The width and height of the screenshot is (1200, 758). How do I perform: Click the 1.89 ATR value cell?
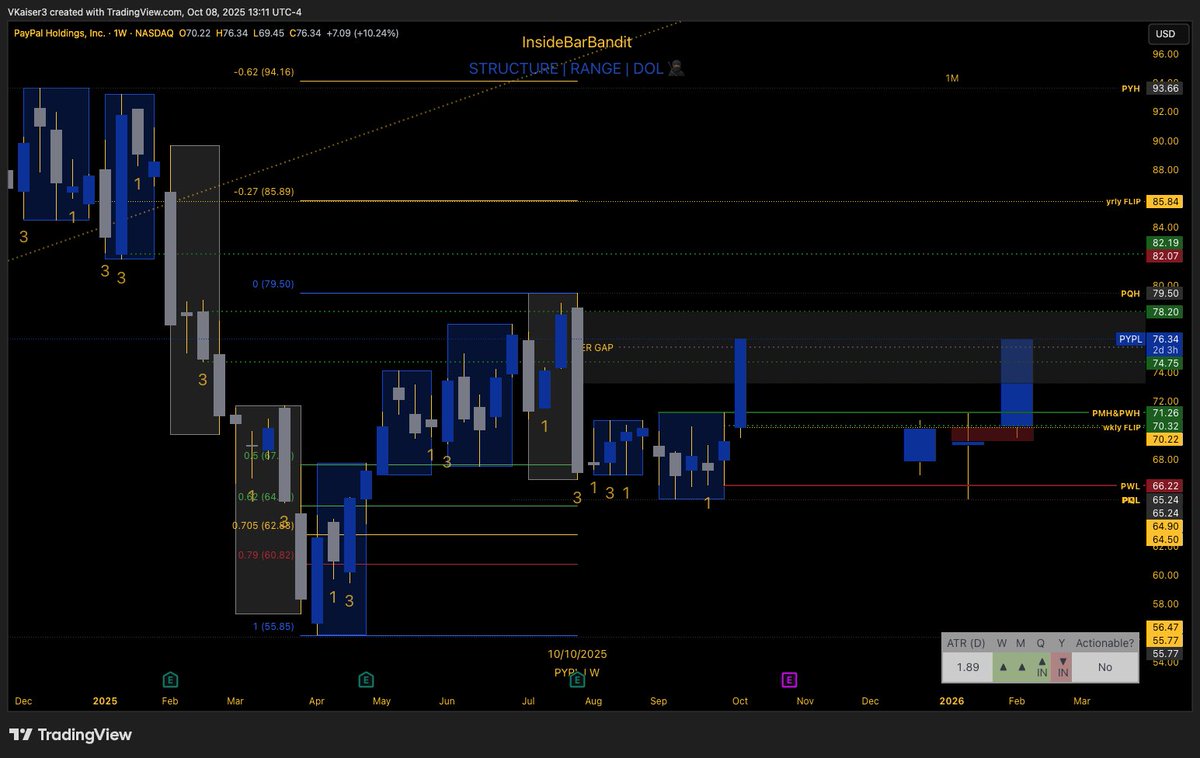(966, 668)
